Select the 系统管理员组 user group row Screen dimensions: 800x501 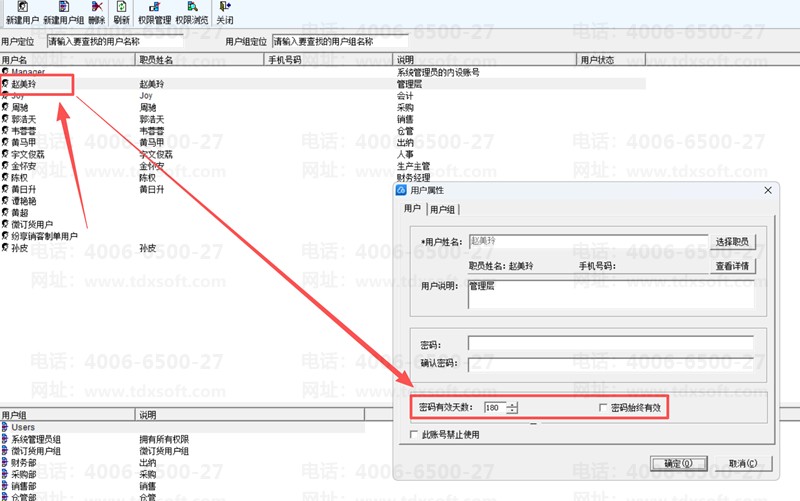click(36, 439)
